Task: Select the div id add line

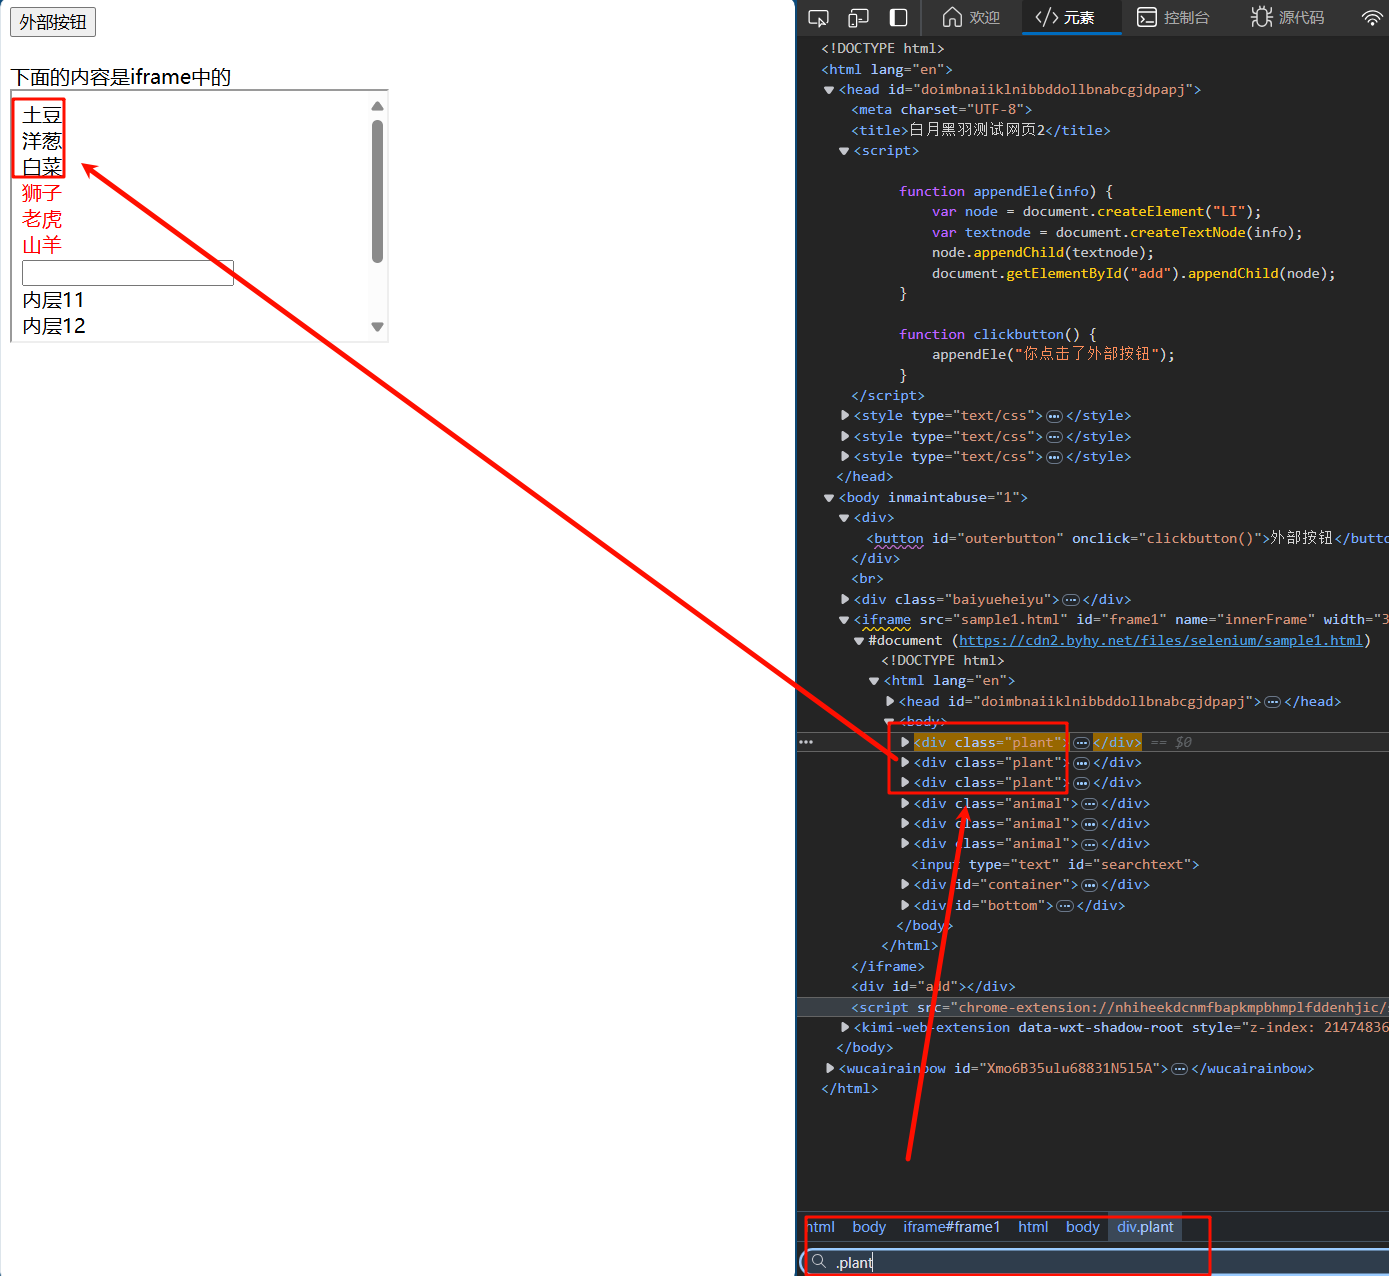Action: pos(933,986)
